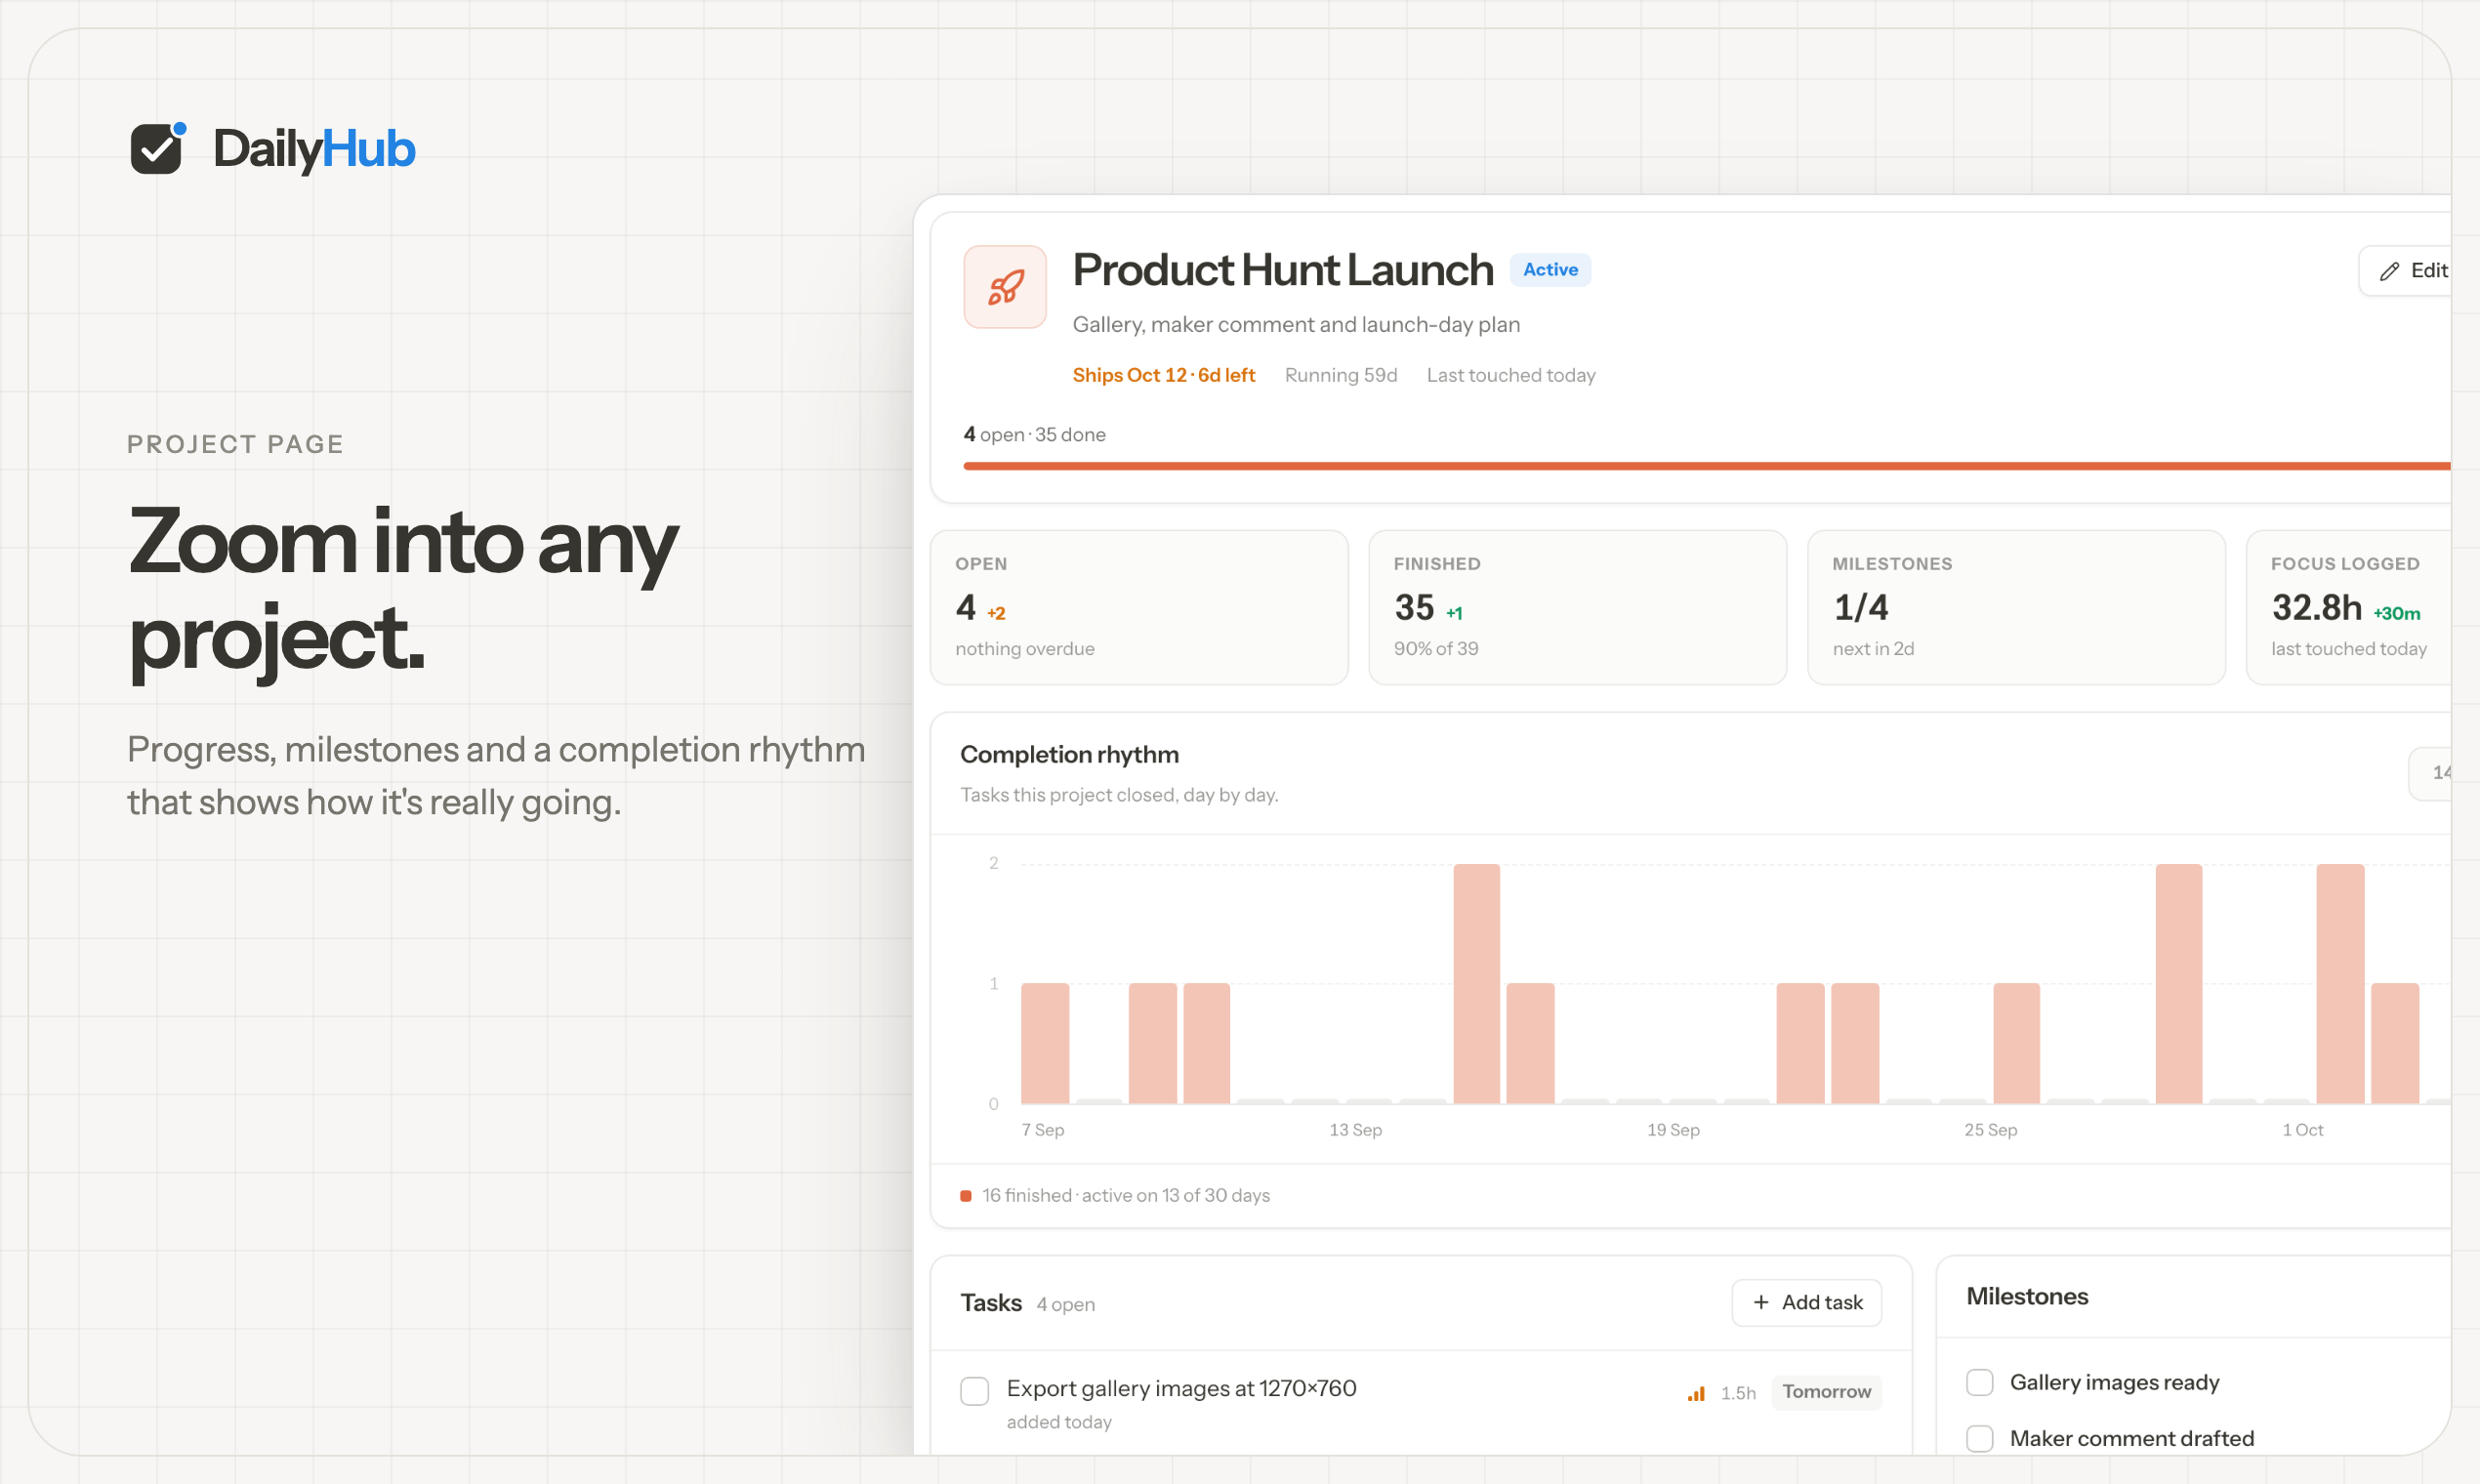Screen dimensions: 2480x1484
Task: Click the tall bar above 1 Oct
Action: 2340,984
